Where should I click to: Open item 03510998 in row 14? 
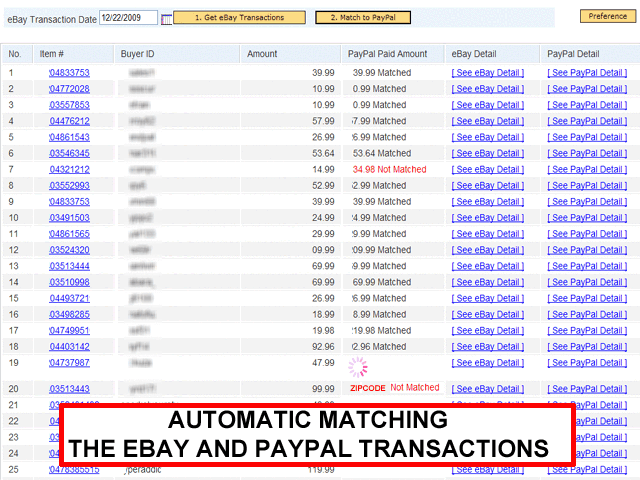pos(69,282)
